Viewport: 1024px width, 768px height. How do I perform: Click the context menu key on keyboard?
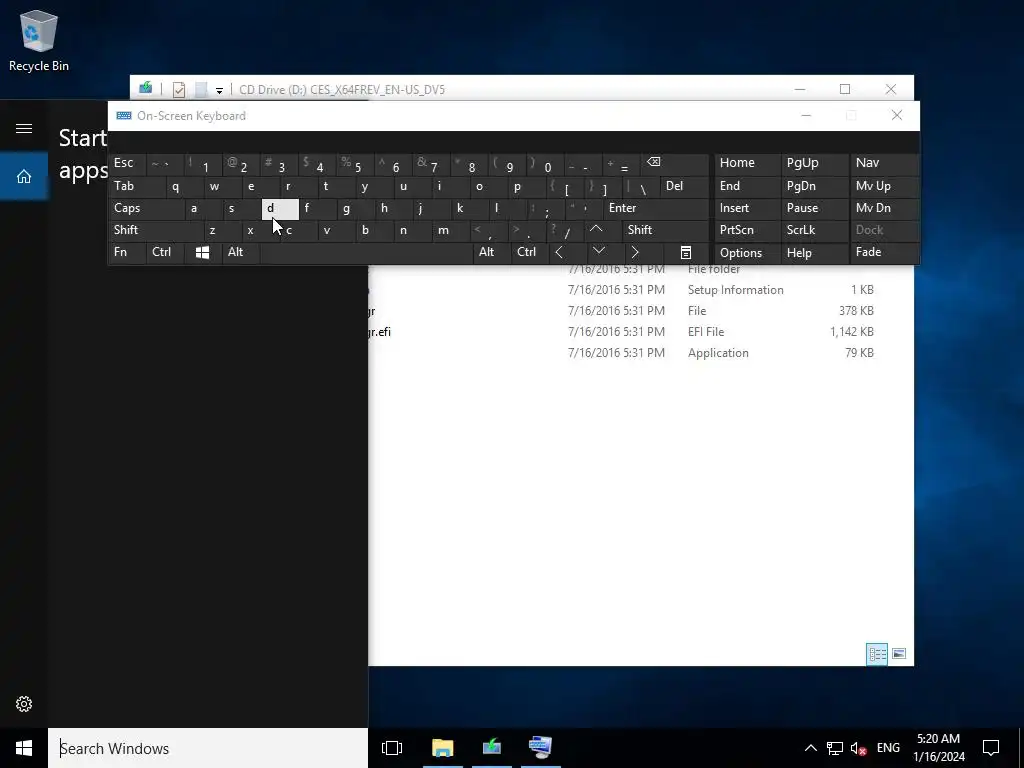click(x=686, y=252)
